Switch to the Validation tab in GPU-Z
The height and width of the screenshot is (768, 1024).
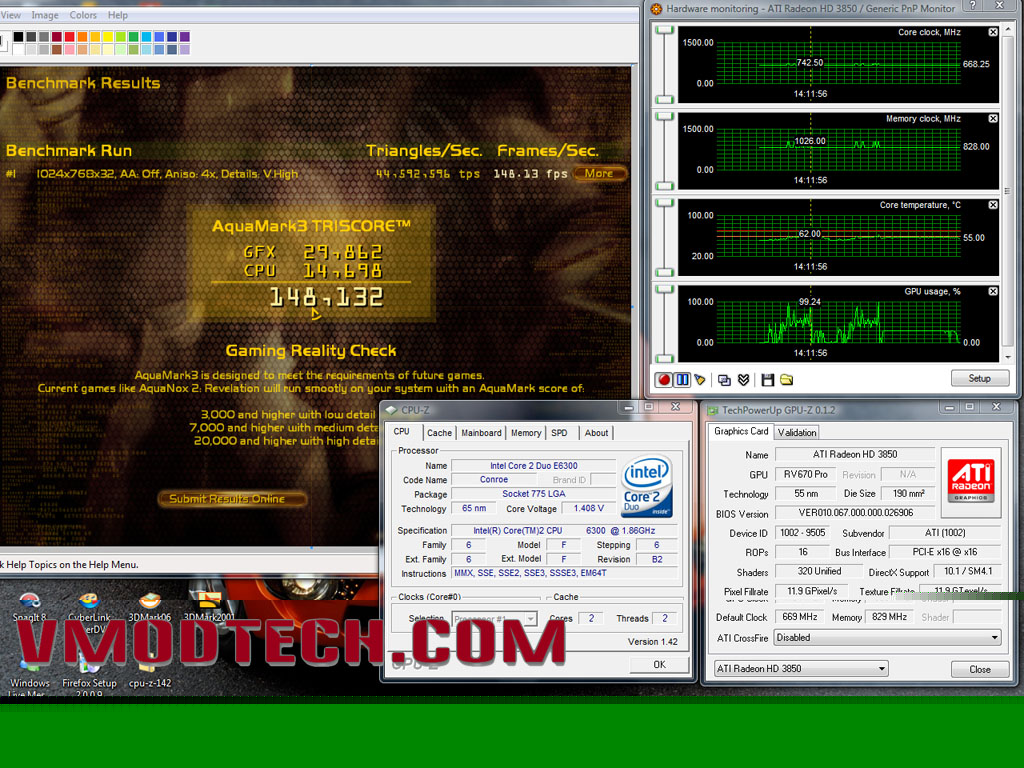[797, 433]
